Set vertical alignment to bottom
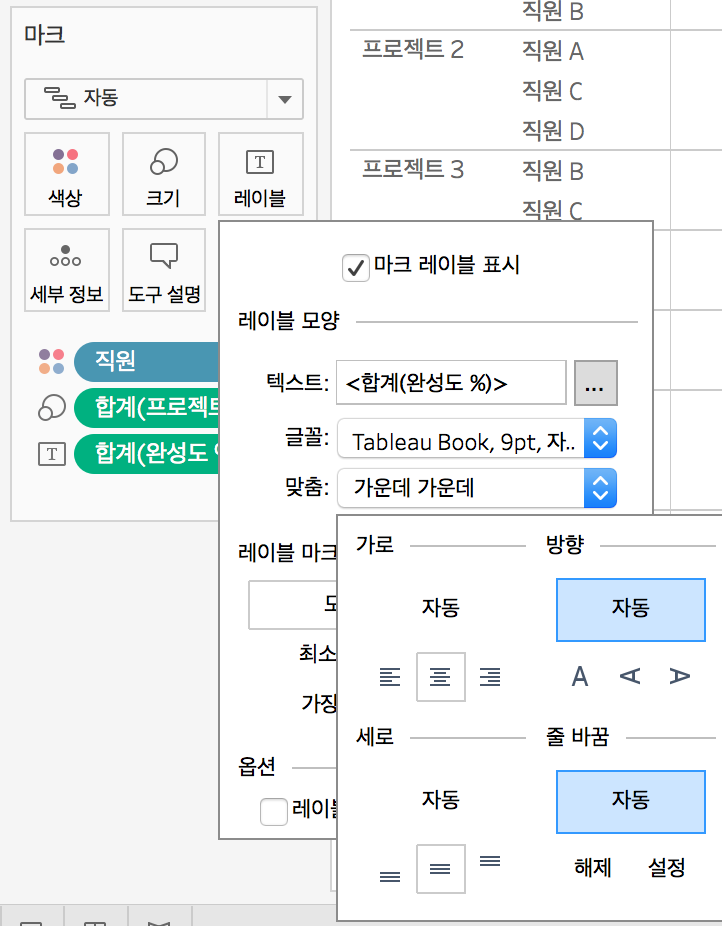Image resolution: width=722 pixels, height=926 pixels. 390,877
